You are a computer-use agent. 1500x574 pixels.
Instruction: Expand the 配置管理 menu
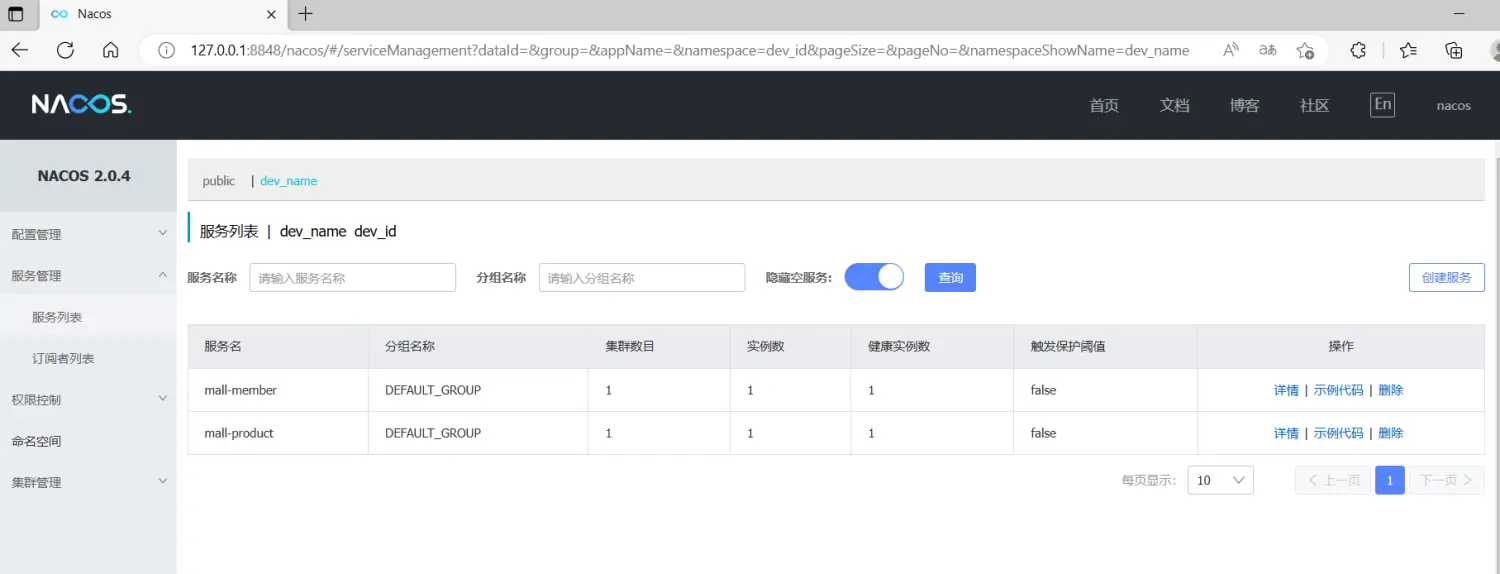(x=88, y=234)
